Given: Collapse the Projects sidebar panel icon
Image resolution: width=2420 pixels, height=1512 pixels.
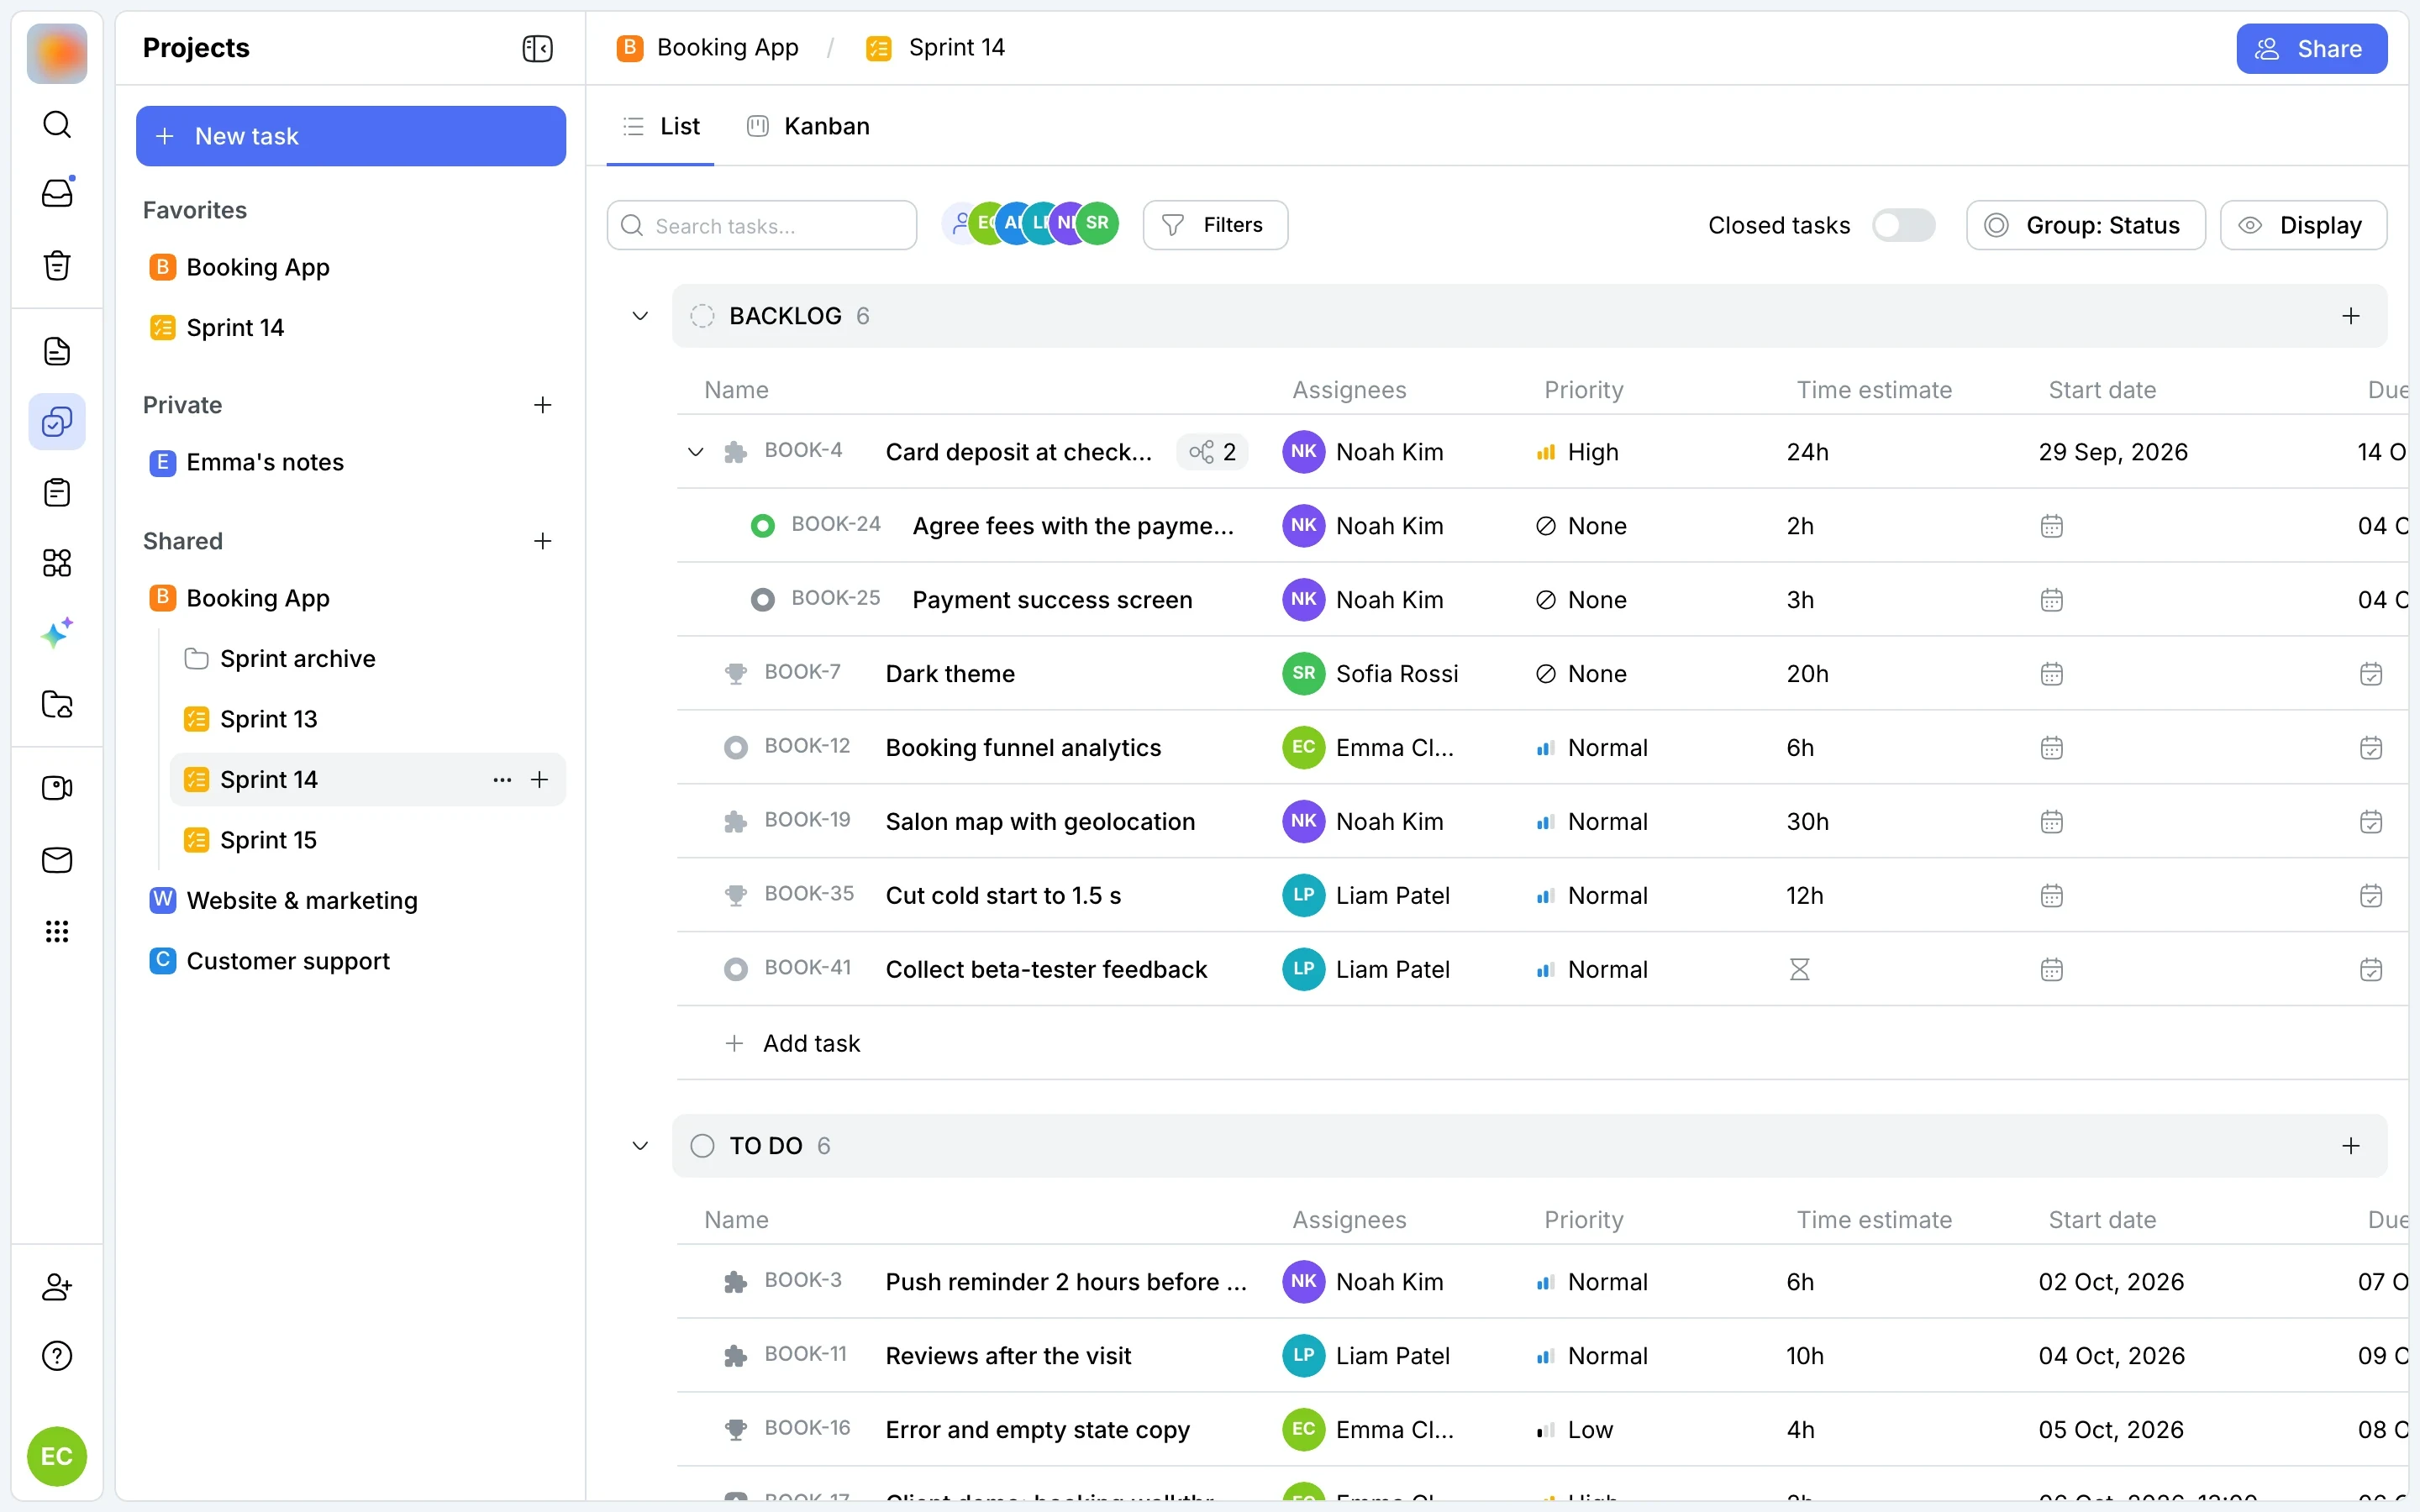Looking at the screenshot, I should click(x=538, y=48).
